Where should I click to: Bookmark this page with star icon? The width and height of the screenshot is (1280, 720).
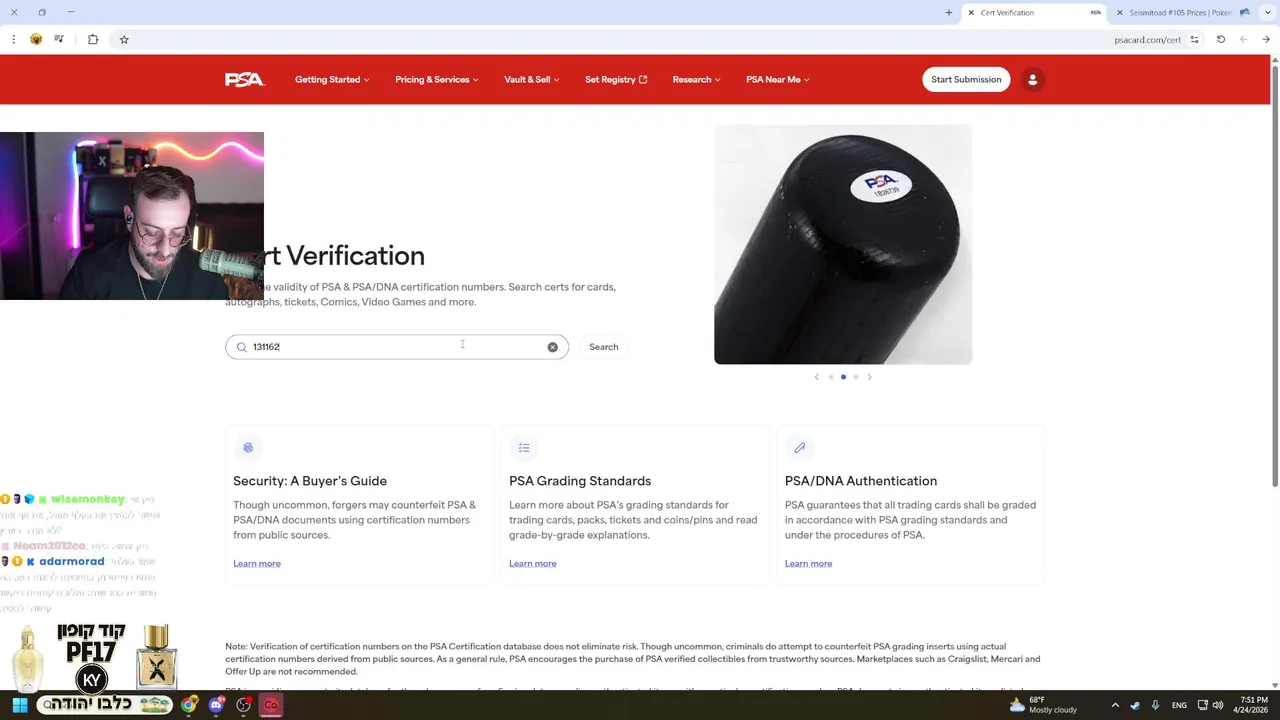pos(124,40)
